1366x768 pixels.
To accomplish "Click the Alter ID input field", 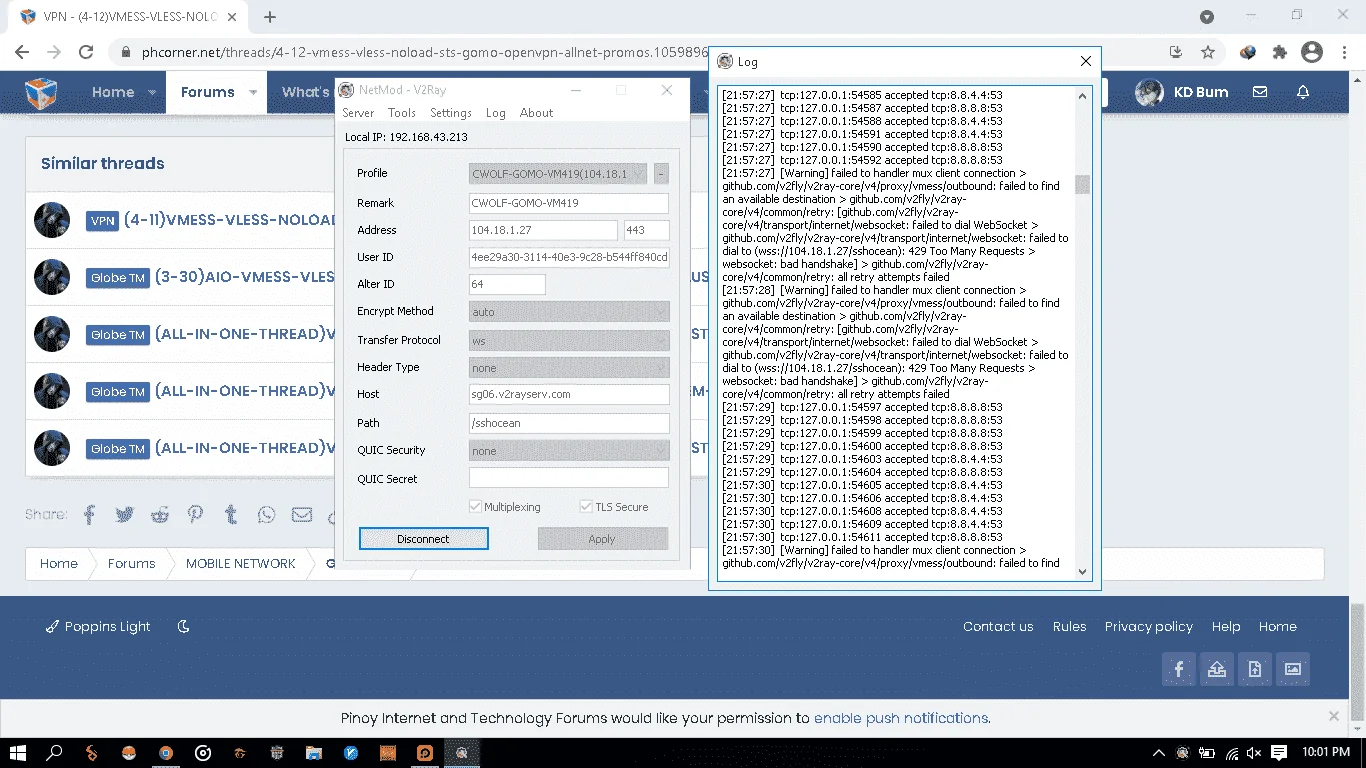I will click(507, 284).
